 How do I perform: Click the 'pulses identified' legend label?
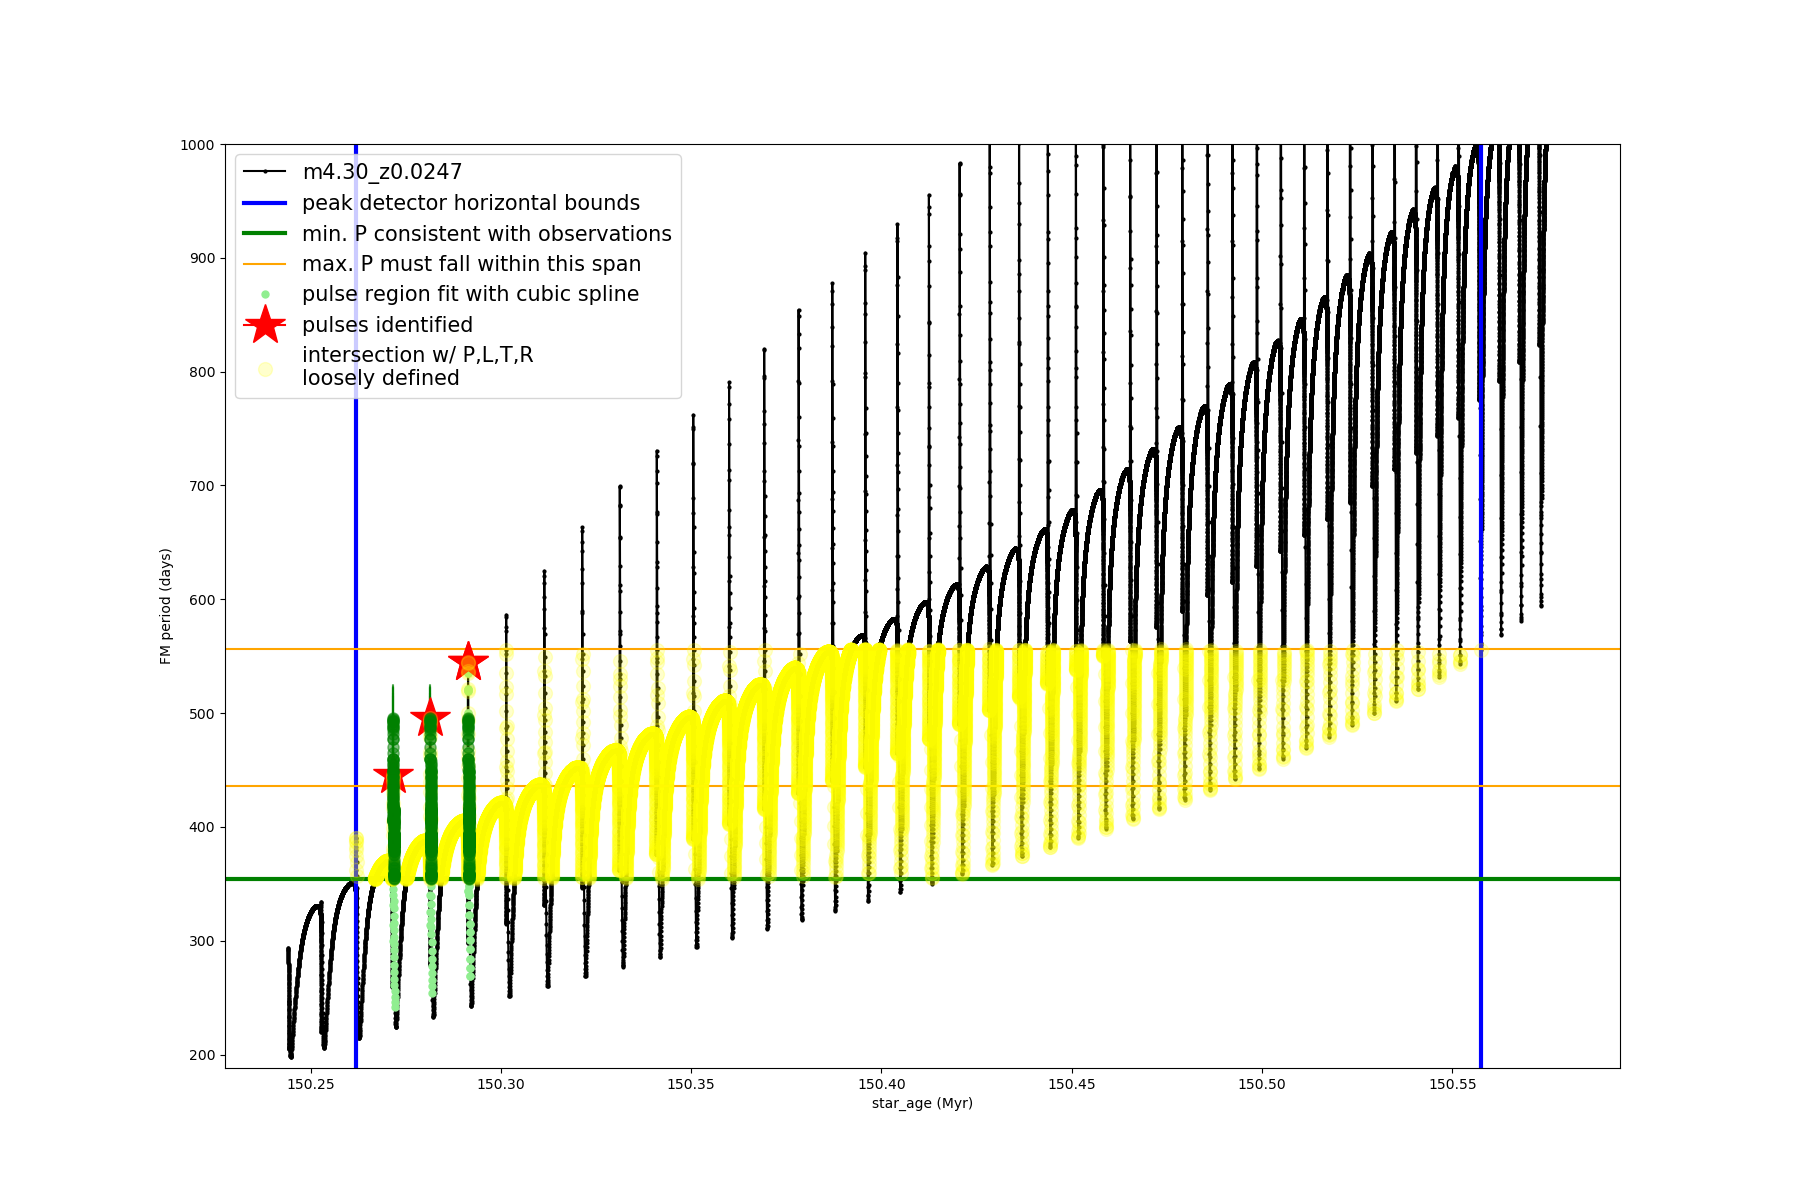pyautogui.click(x=387, y=325)
